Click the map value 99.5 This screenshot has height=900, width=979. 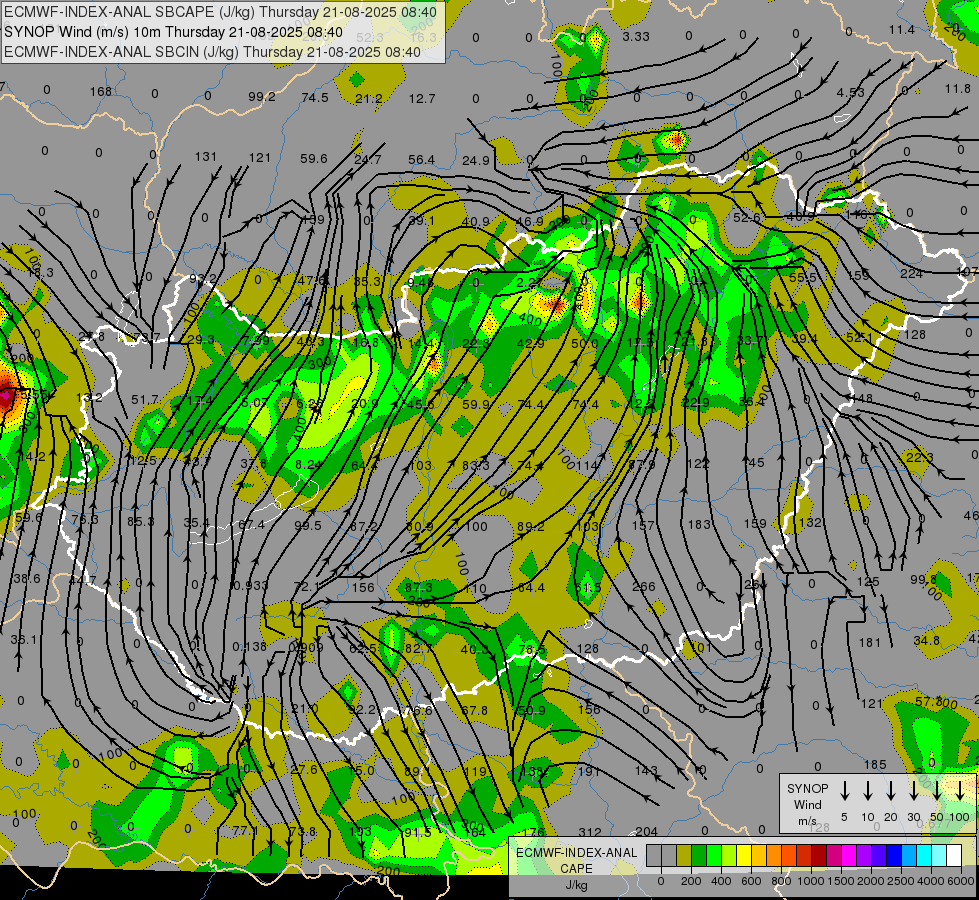click(x=308, y=526)
